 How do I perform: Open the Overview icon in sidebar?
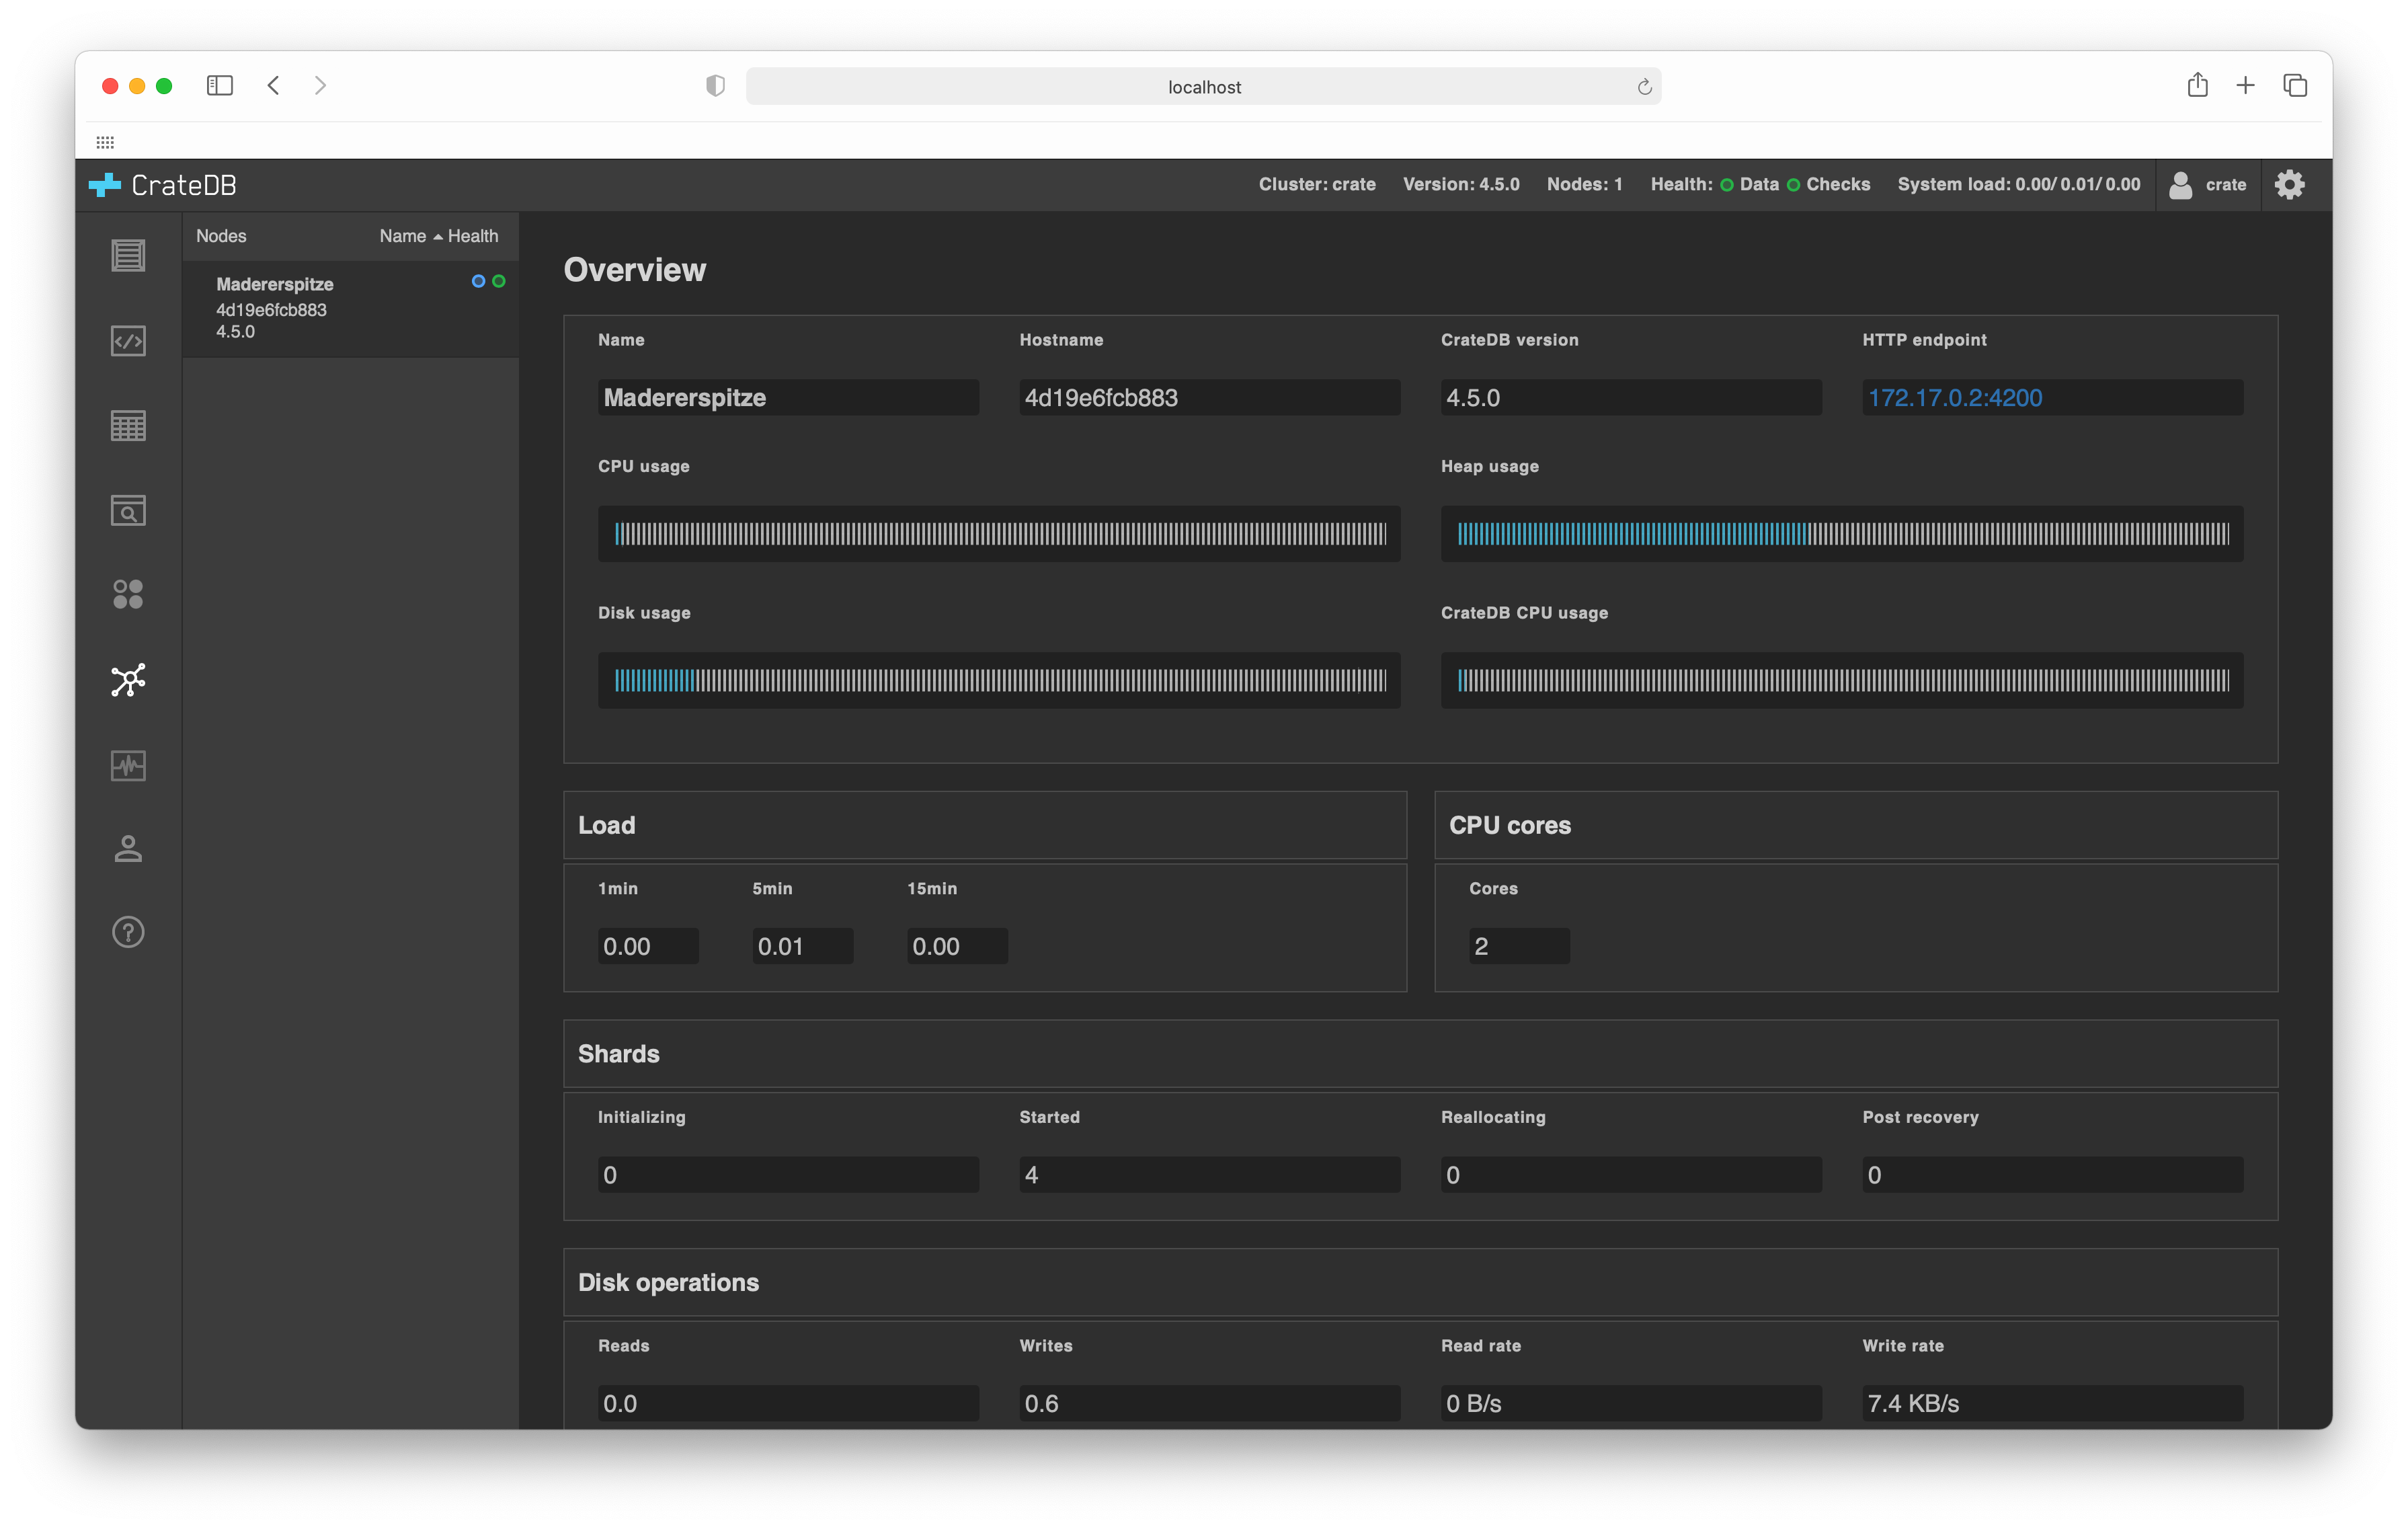point(128,256)
